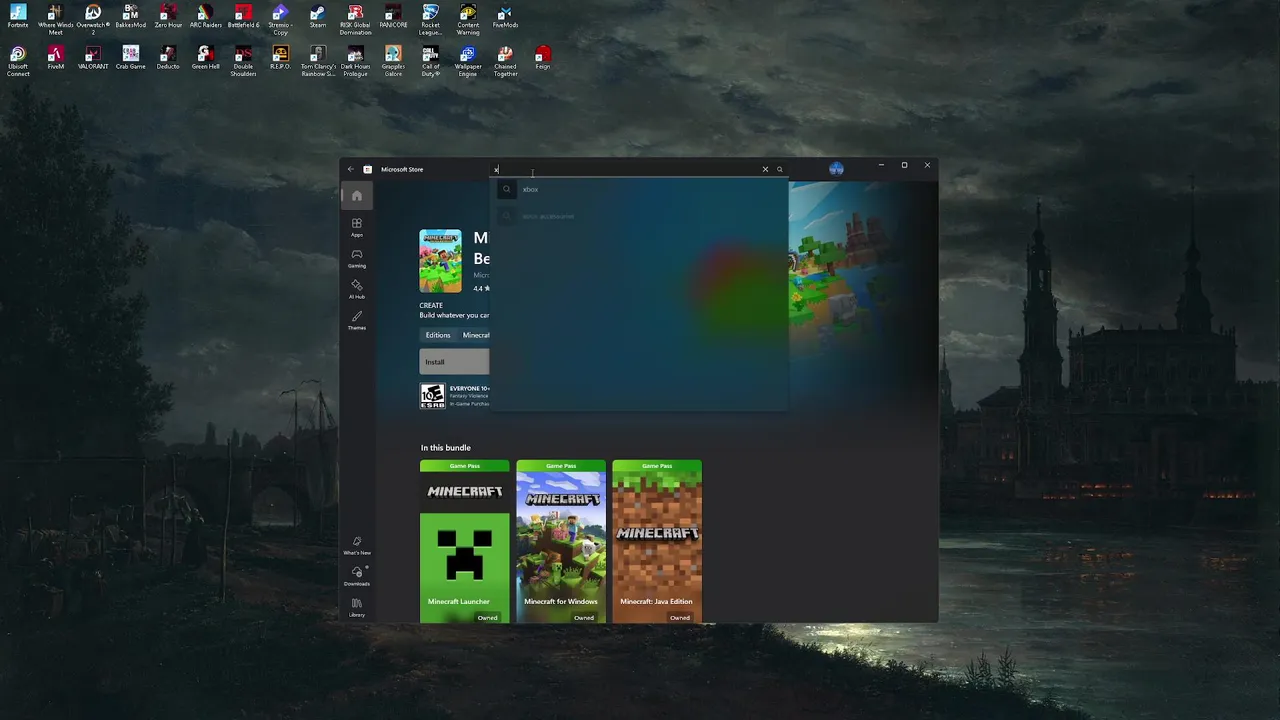Select Deducto desktop icon
Viewport: 1280px width, 720px height.
(x=168, y=58)
